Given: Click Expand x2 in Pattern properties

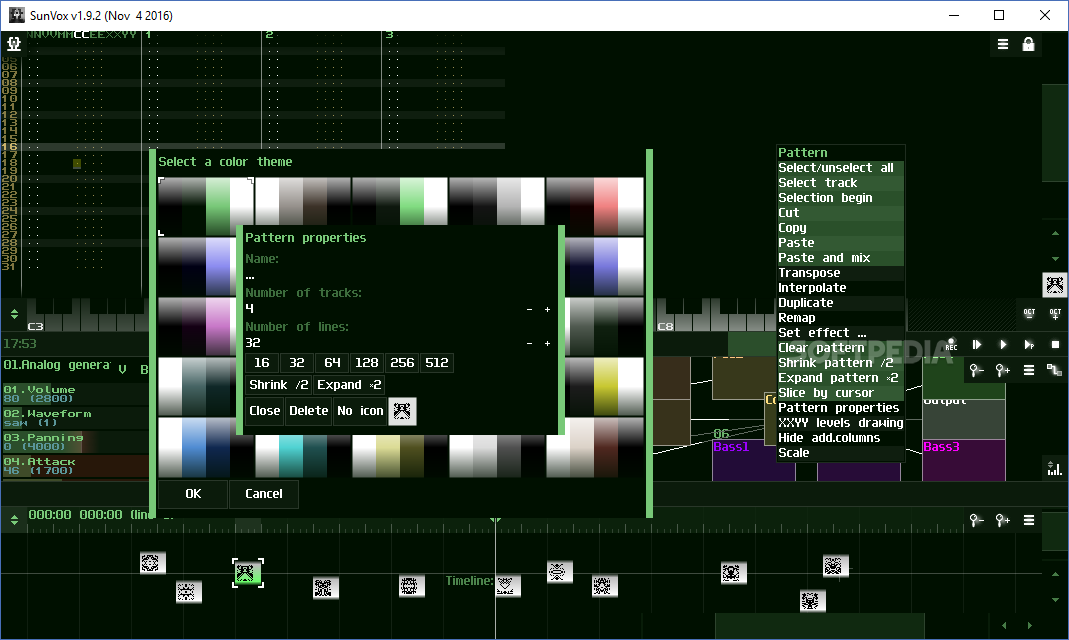Looking at the screenshot, I should [349, 384].
